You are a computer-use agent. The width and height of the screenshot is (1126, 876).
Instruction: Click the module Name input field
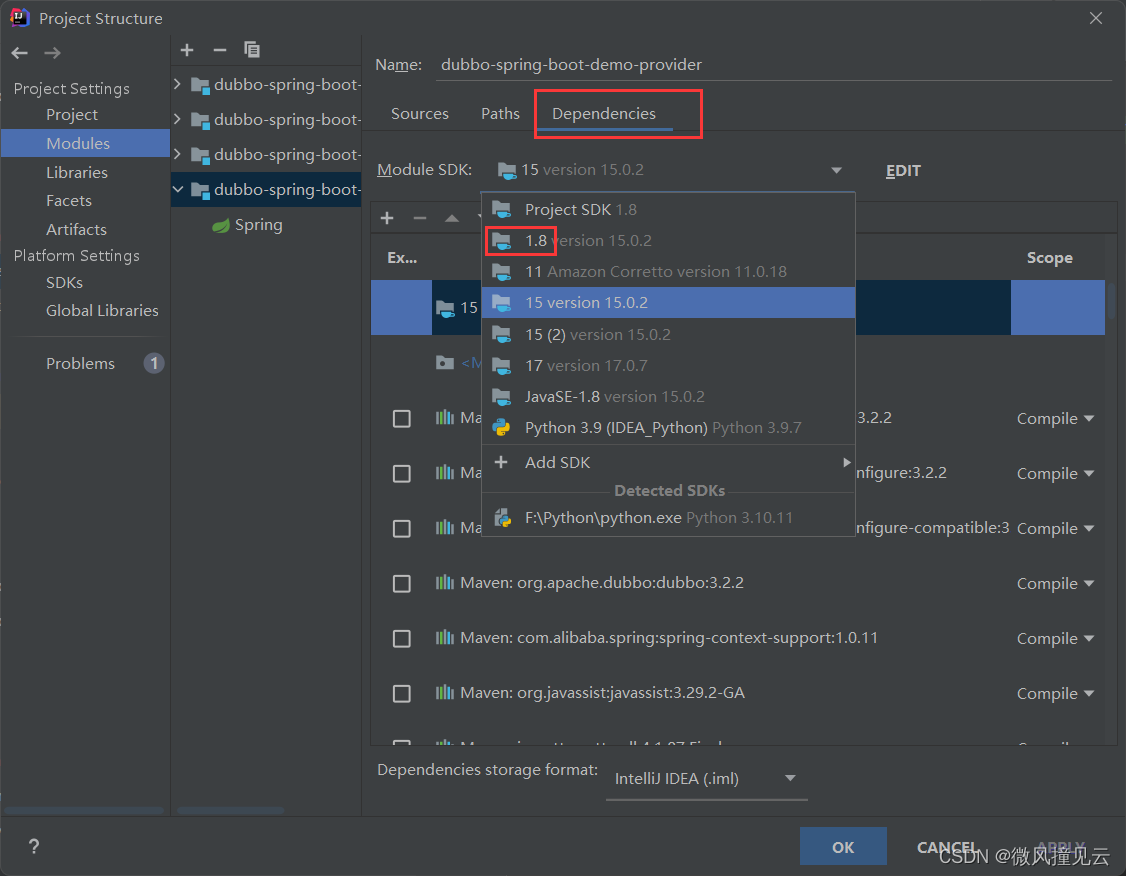pos(773,65)
